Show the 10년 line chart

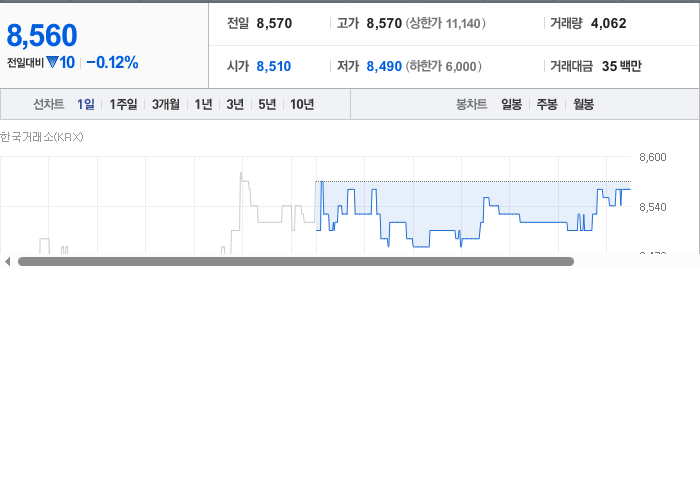(x=302, y=104)
